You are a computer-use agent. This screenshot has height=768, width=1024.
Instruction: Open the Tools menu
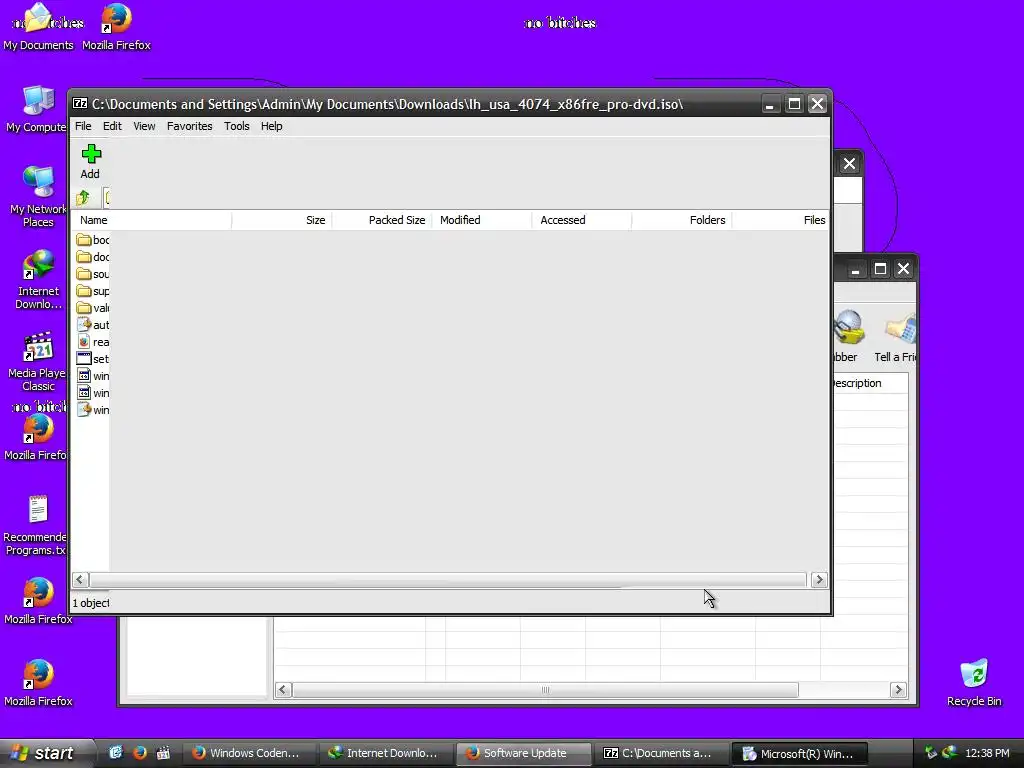click(x=236, y=126)
